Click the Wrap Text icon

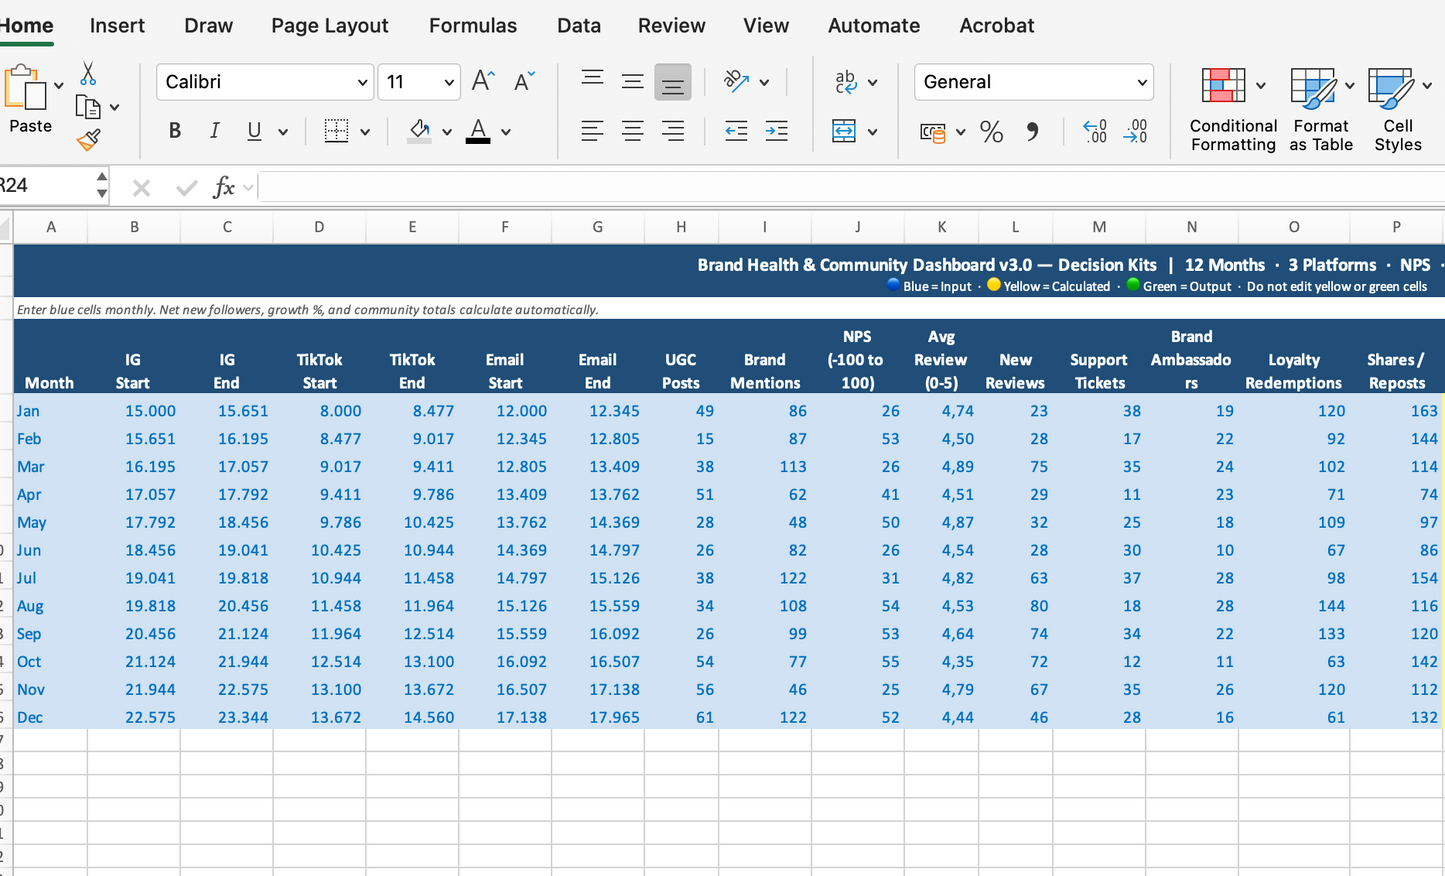coord(846,81)
